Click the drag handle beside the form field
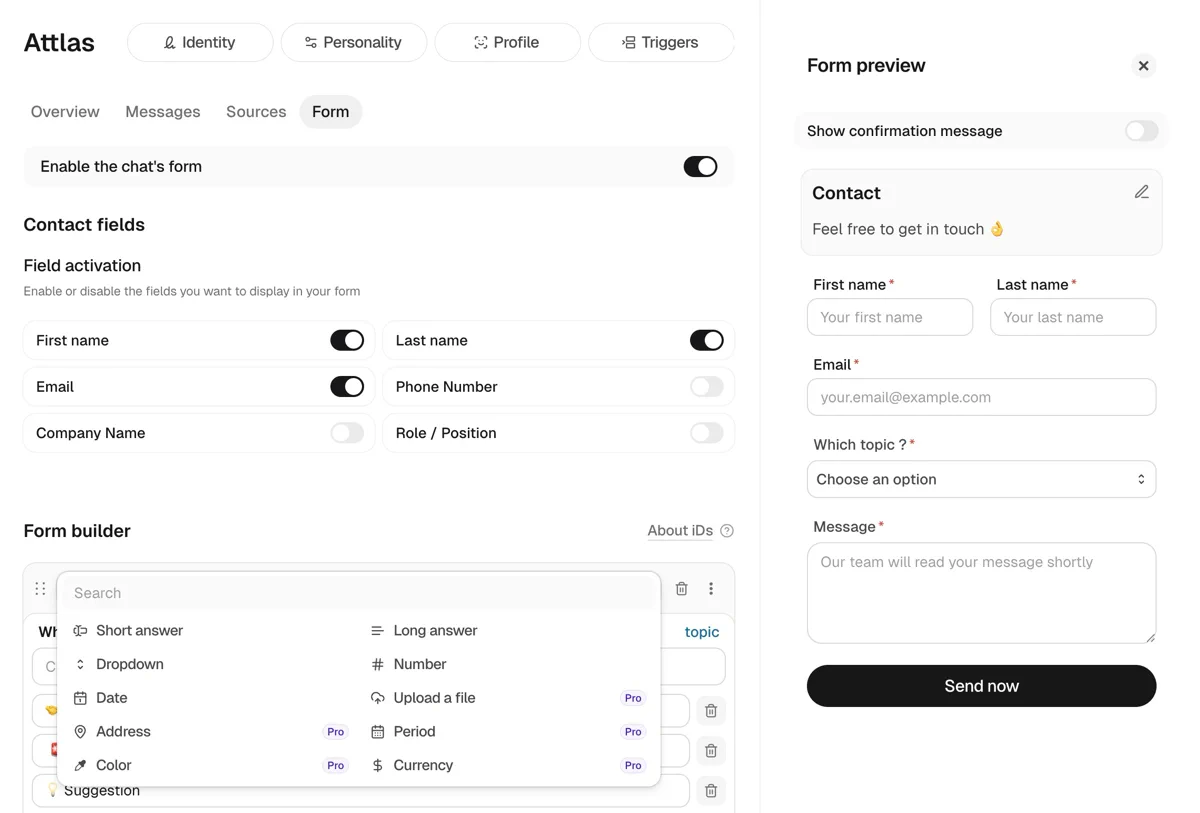1200x813 pixels. 40,588
